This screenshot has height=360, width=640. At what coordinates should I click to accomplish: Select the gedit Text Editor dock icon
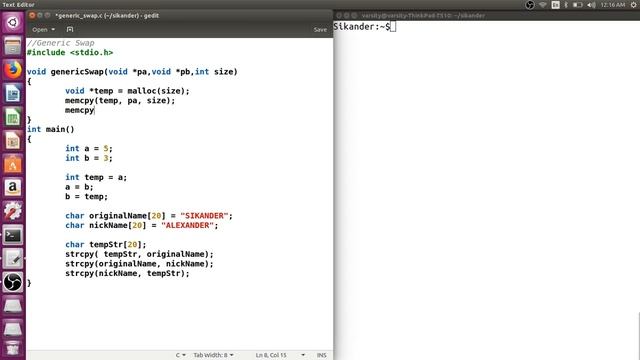[x=13, y=259]
